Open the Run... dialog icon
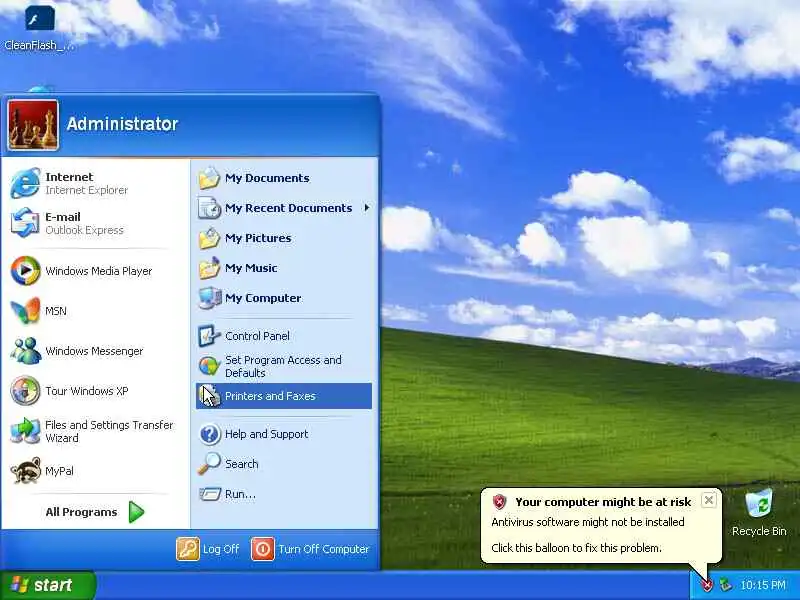 click(209, 494)
